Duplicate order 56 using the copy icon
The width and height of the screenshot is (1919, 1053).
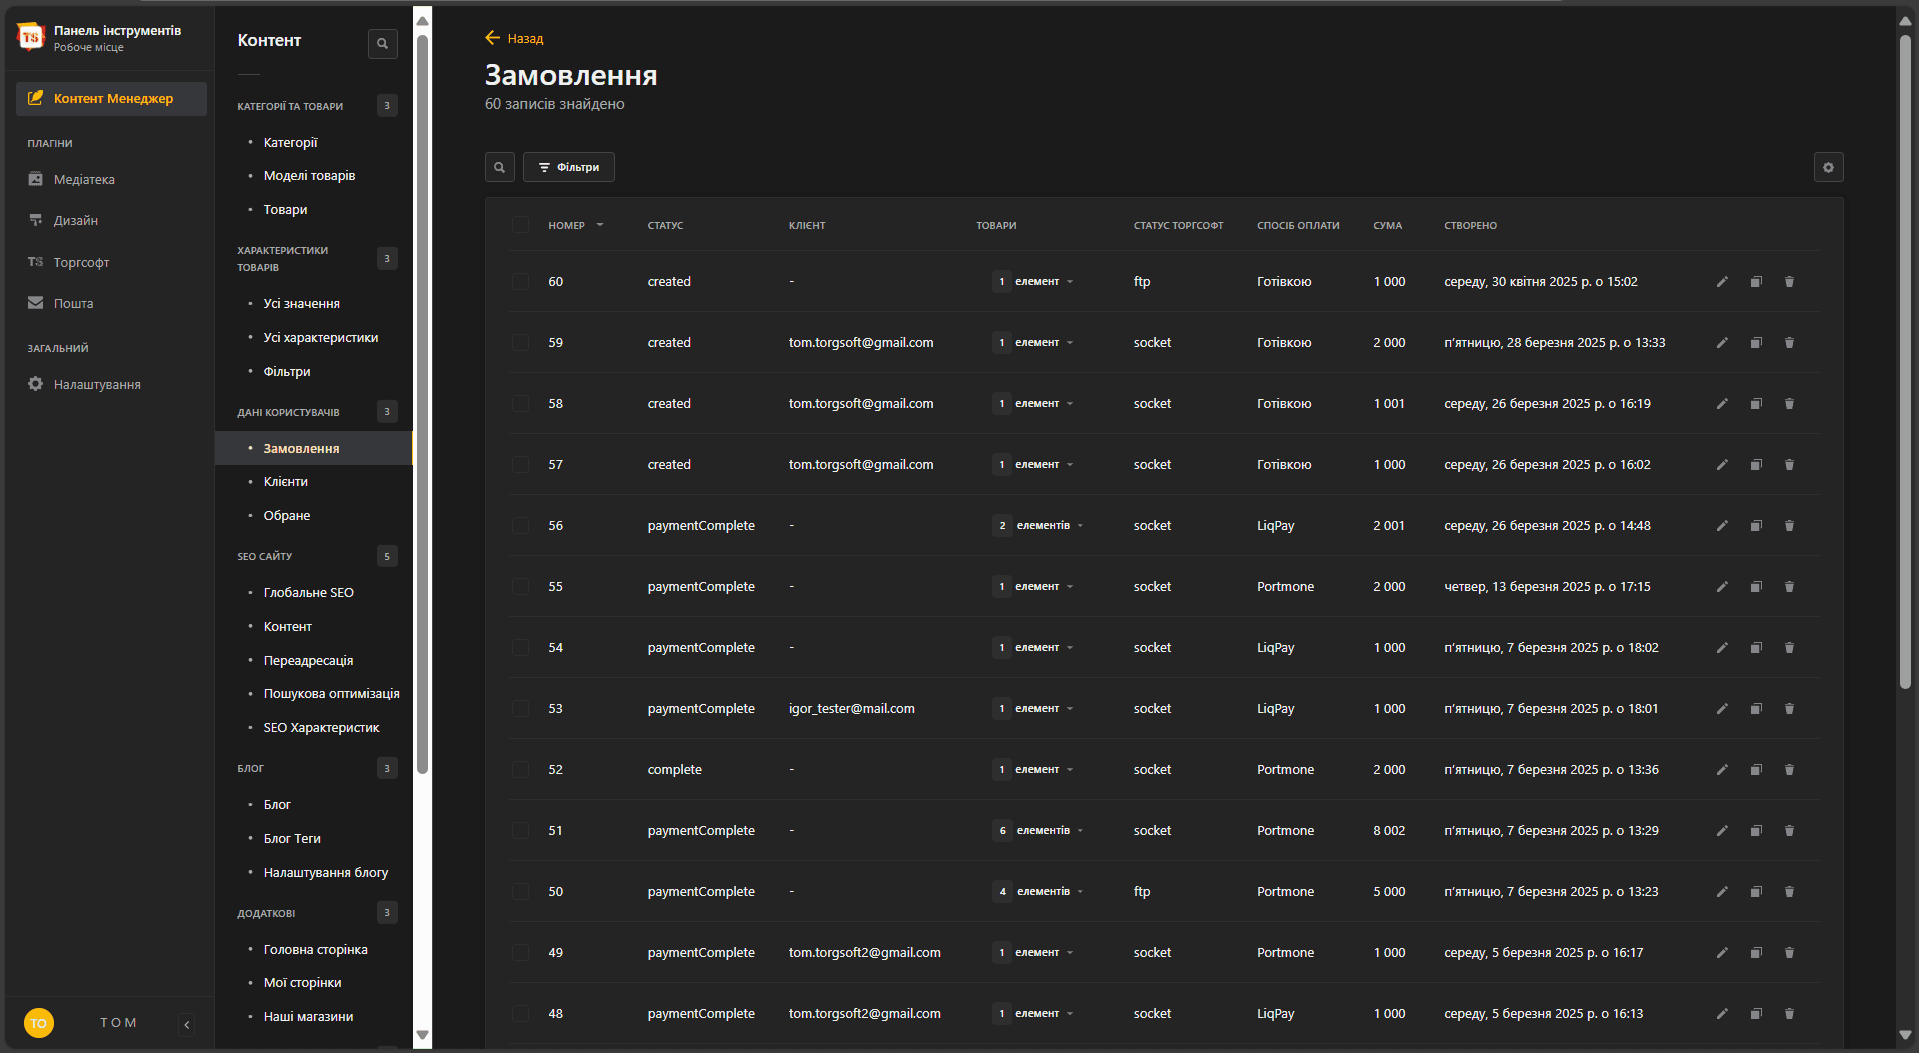tap(1756, 526)
